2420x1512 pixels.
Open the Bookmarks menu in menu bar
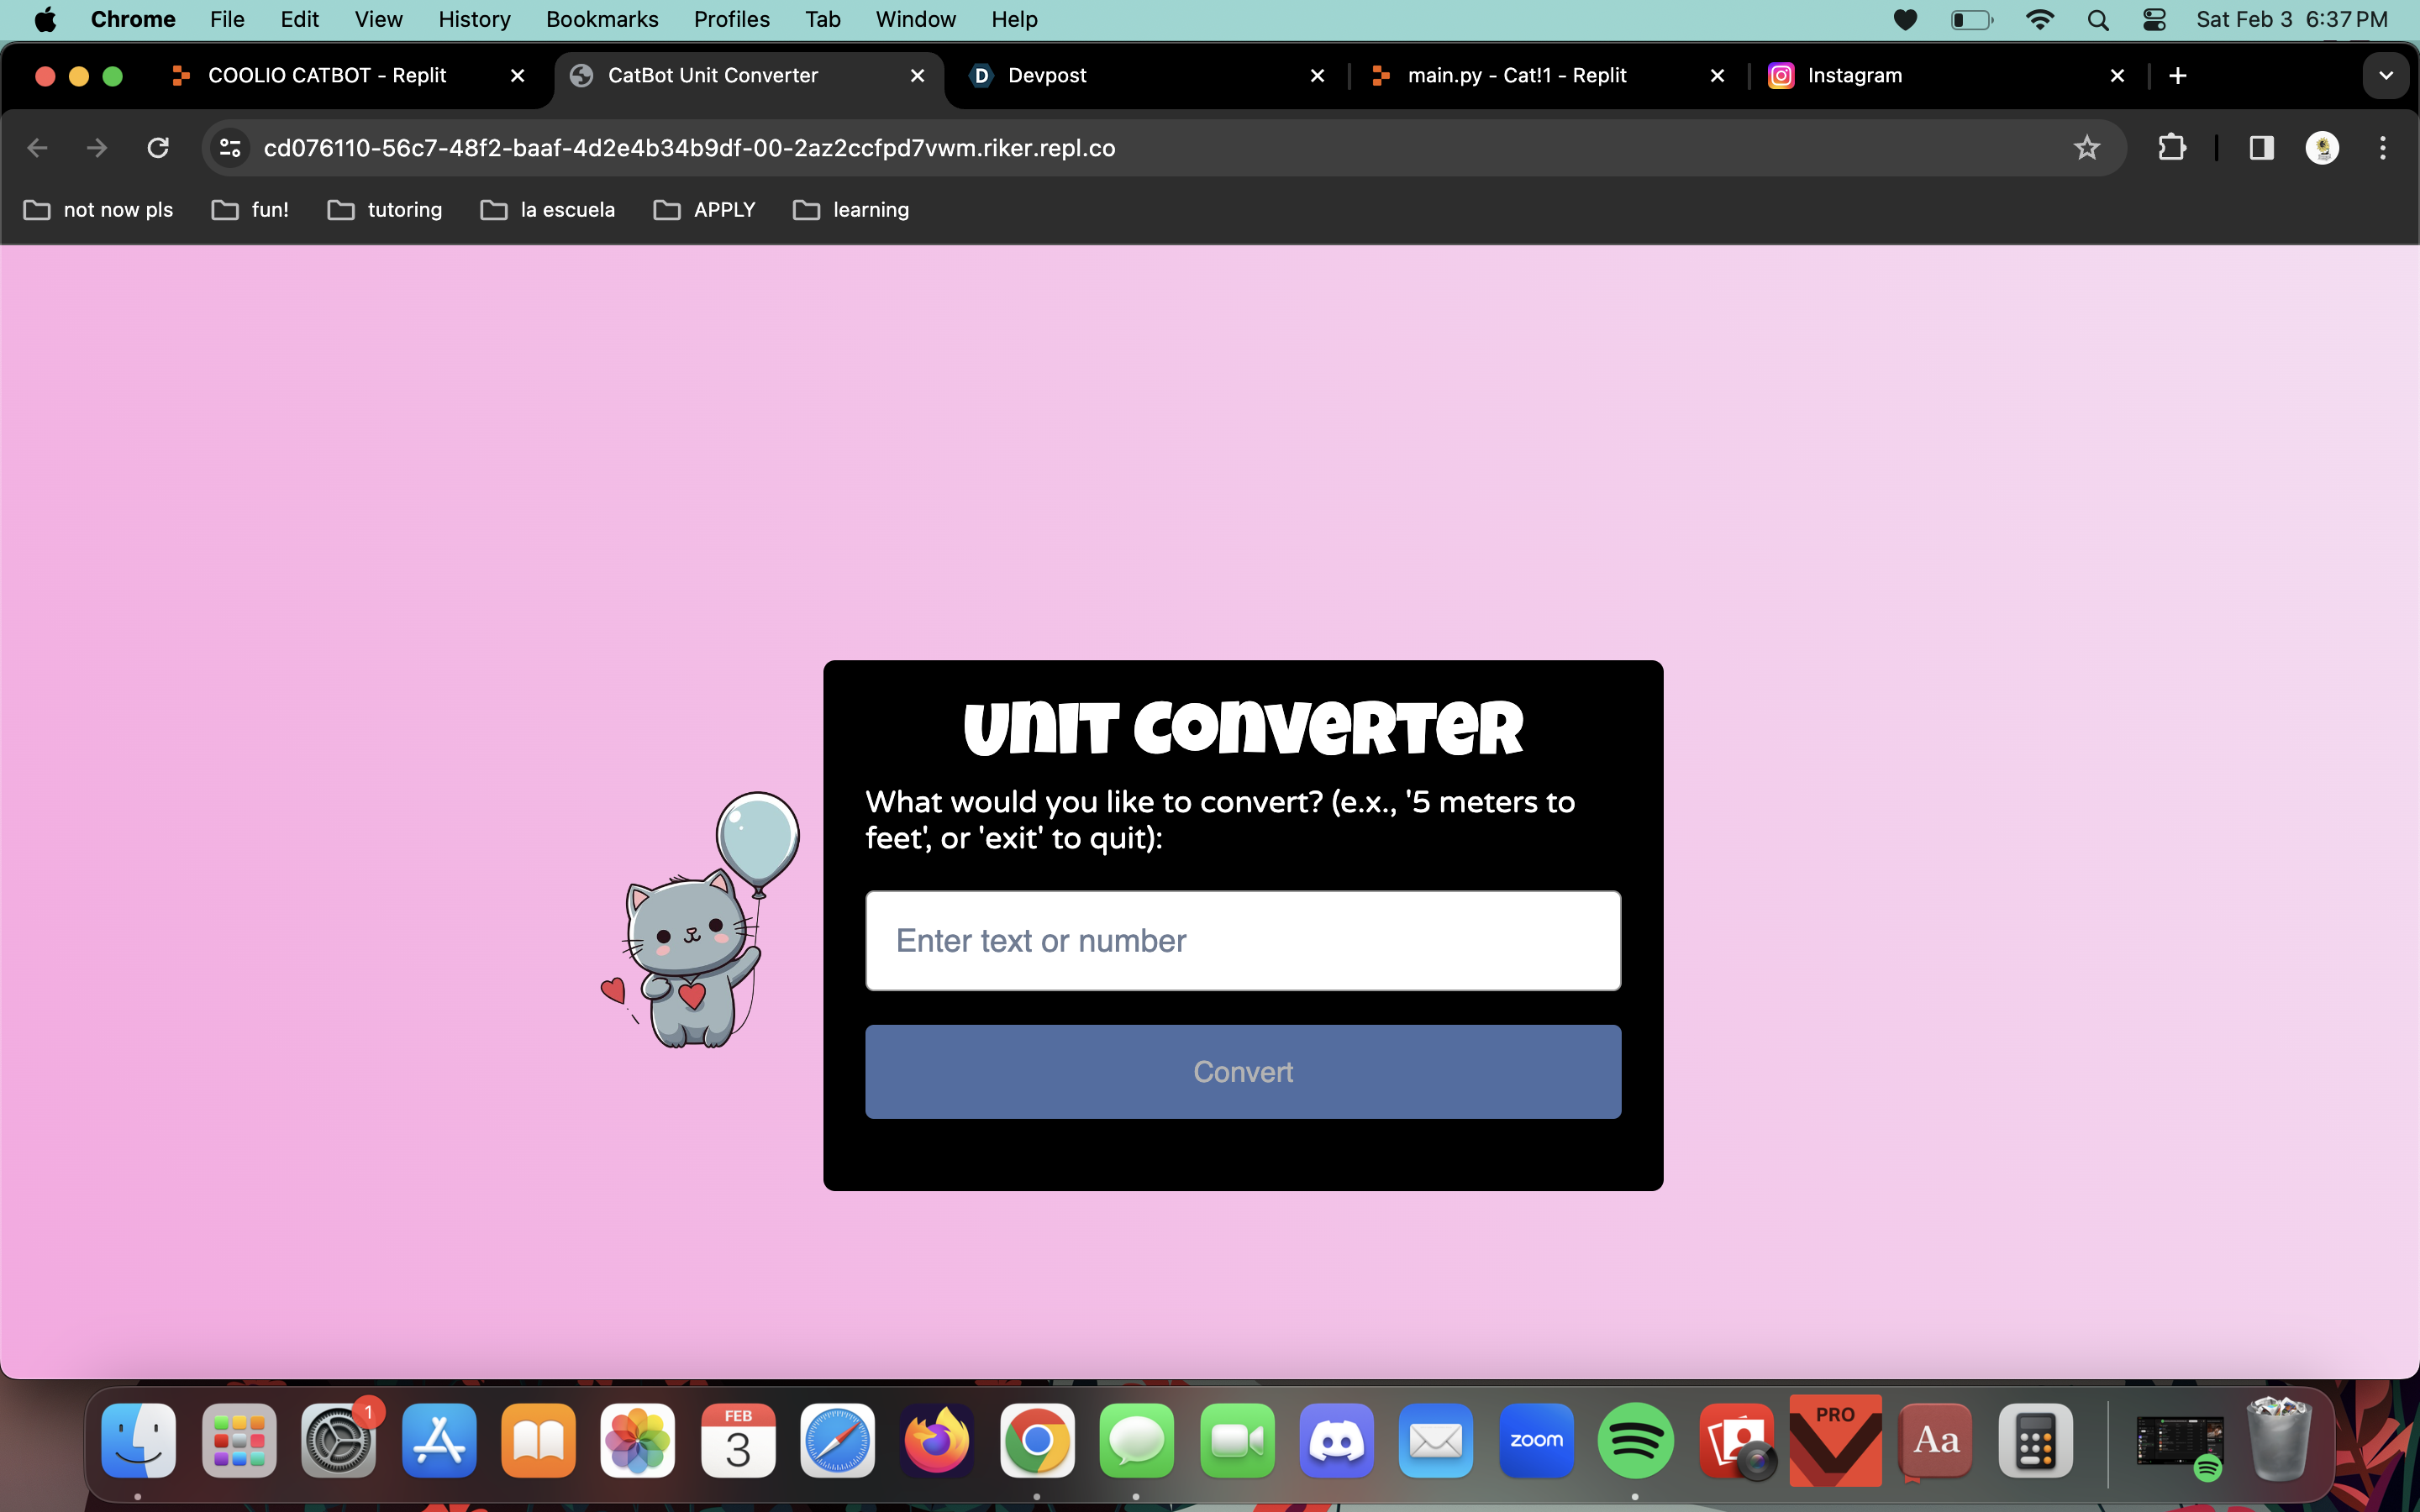(x=601, y=20)
